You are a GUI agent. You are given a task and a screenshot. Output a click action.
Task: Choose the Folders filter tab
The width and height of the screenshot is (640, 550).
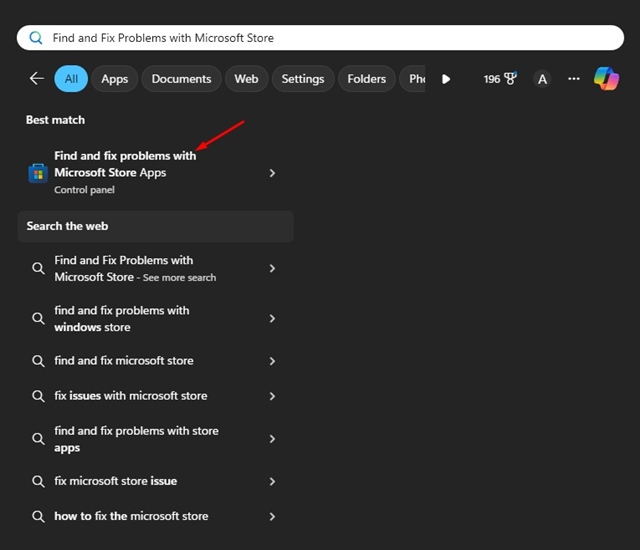(366, 79)
